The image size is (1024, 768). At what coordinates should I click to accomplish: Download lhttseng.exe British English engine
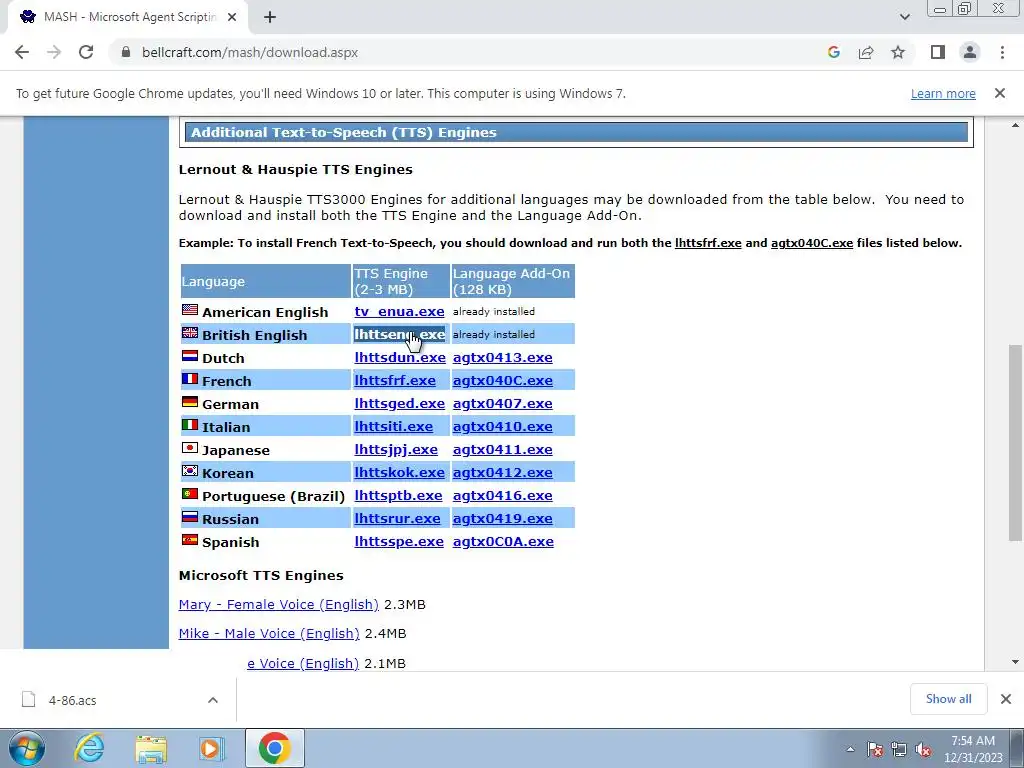click(x=399, y=334)
